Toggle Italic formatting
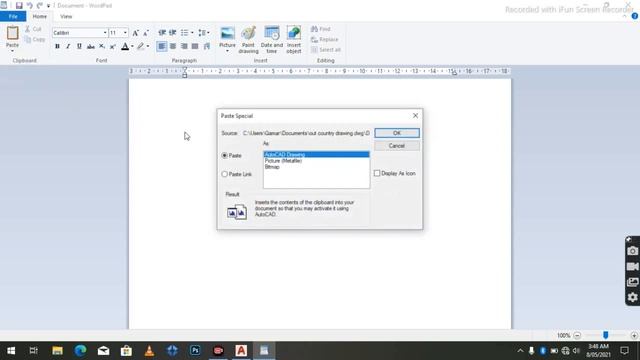 pyautogui.click(x=68, y=47)
